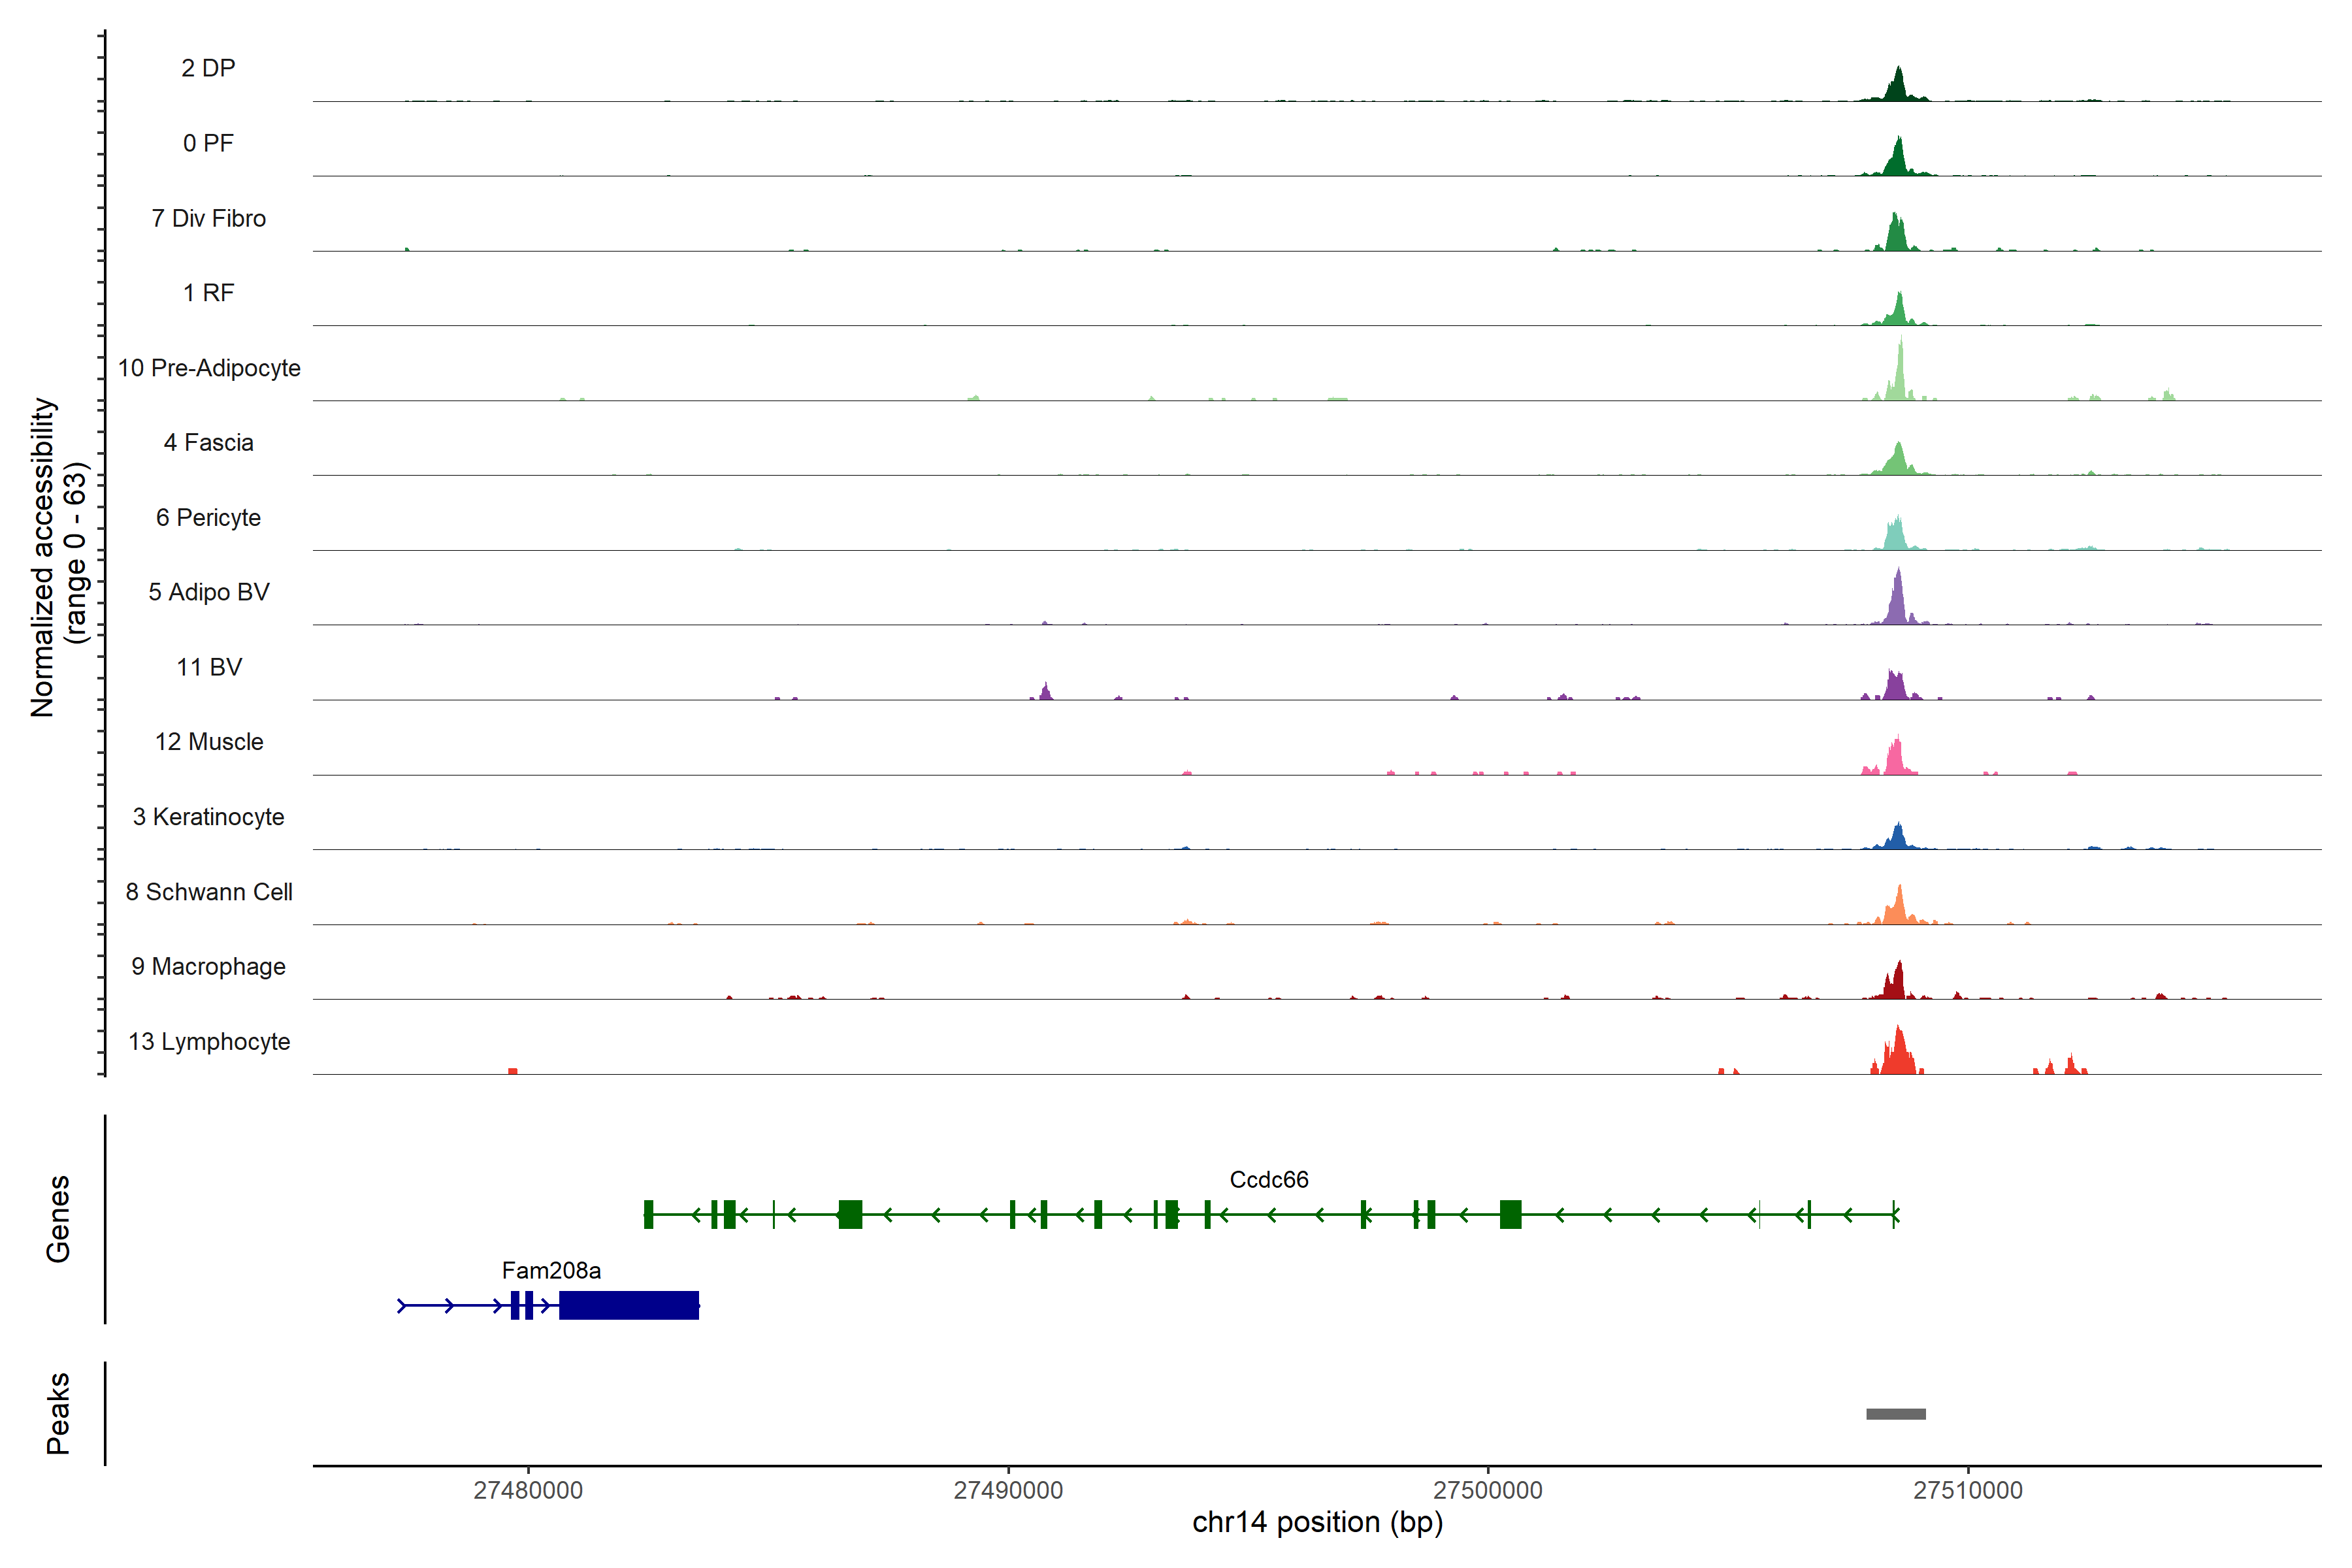The width and height of the screenshot is (2352, 1568).
Task: Click the large blue Fam208a exon block
Action: 628,1305
